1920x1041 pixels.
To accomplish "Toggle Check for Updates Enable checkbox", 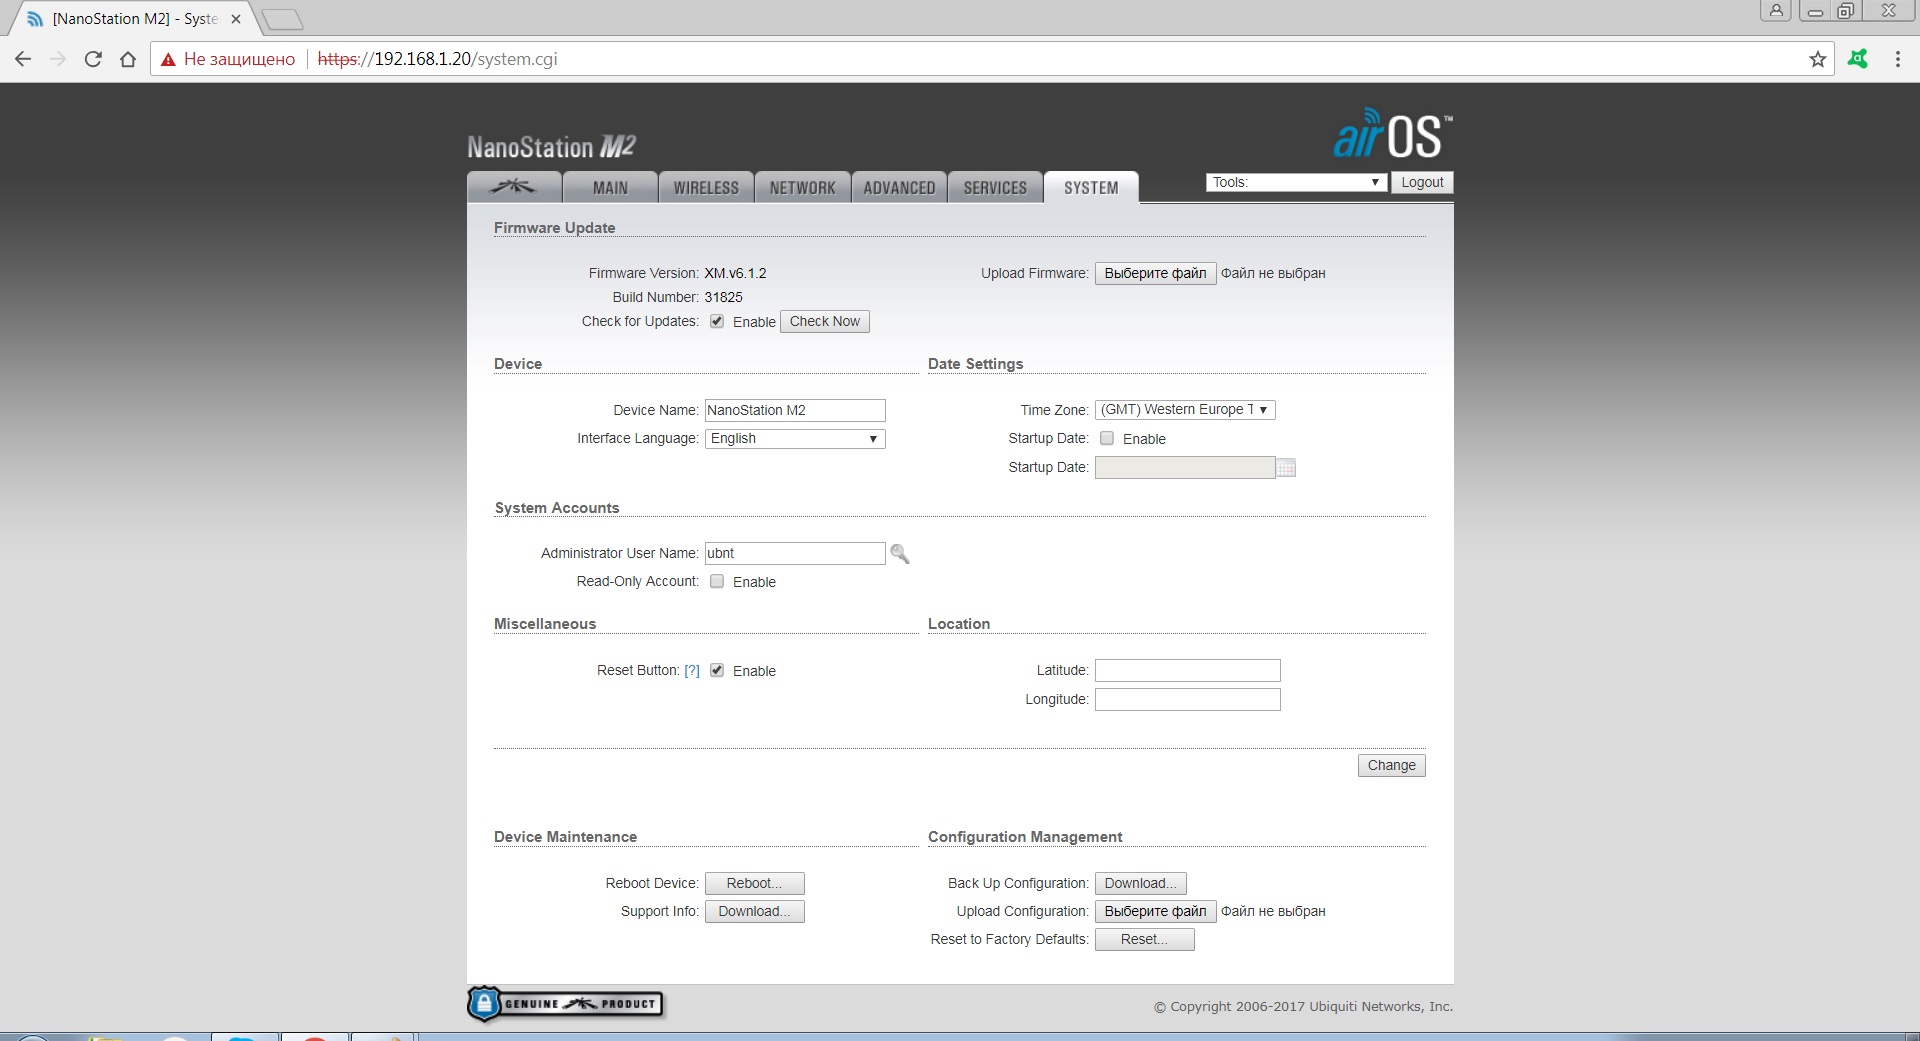I will (x=717, y=321).
